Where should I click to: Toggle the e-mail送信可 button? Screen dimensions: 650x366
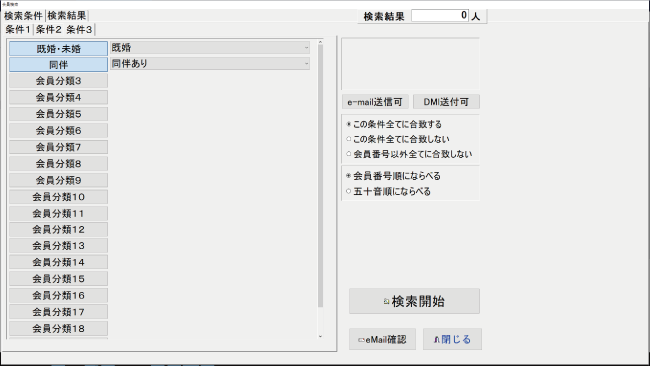point(375,102)
